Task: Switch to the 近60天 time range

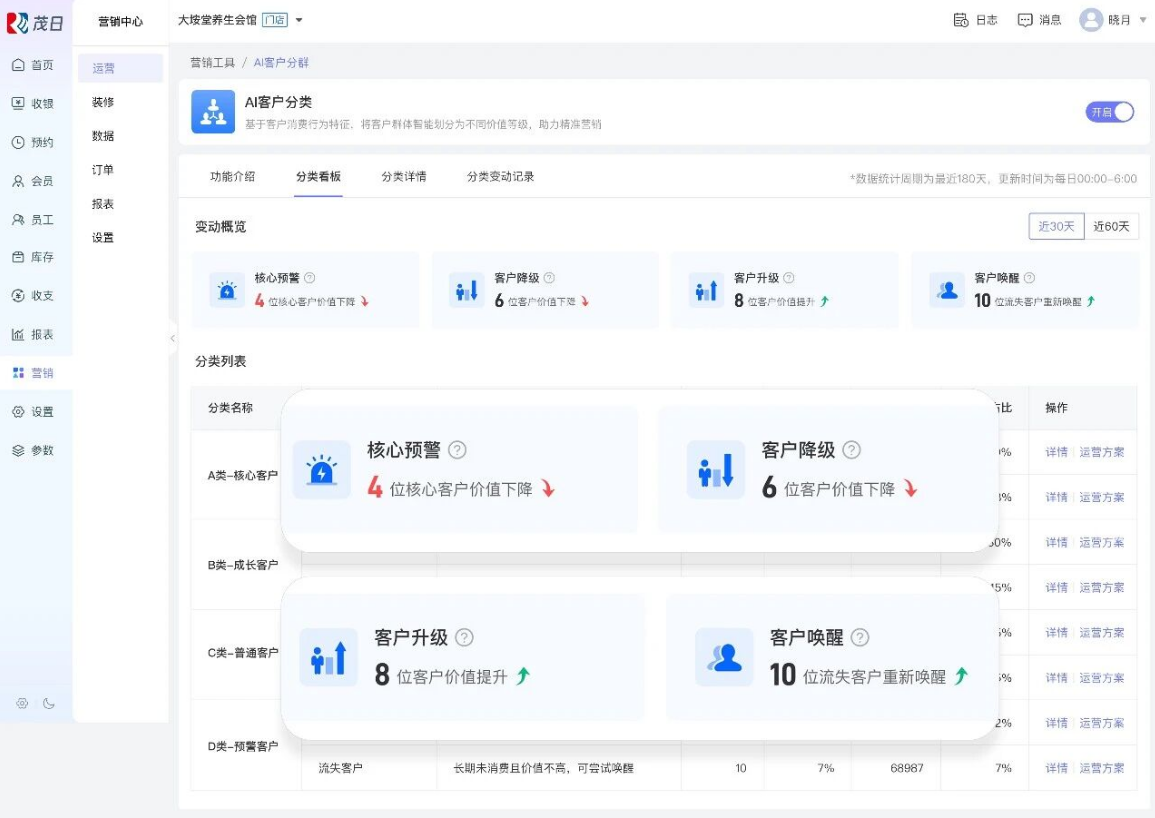Action: pyautogui.click(x=1111, y=226)
